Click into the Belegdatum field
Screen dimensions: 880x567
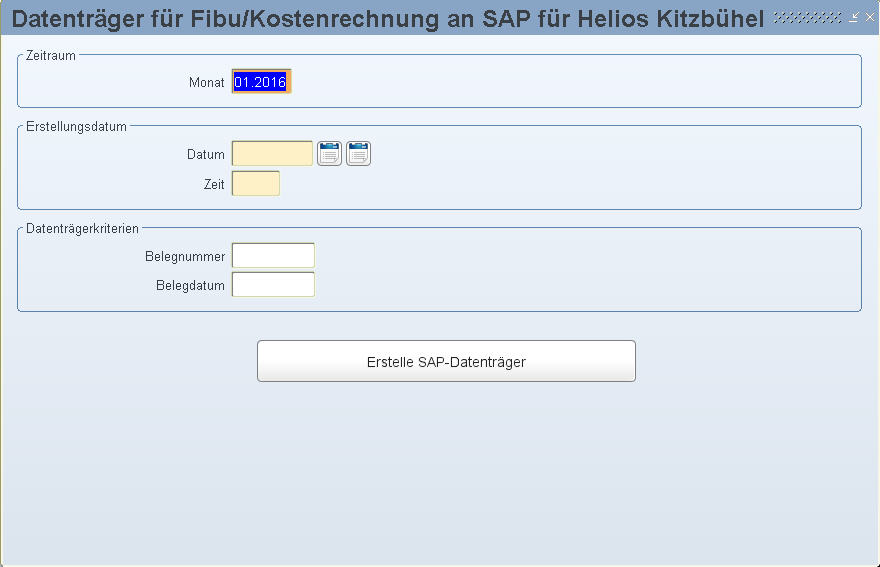273,285
